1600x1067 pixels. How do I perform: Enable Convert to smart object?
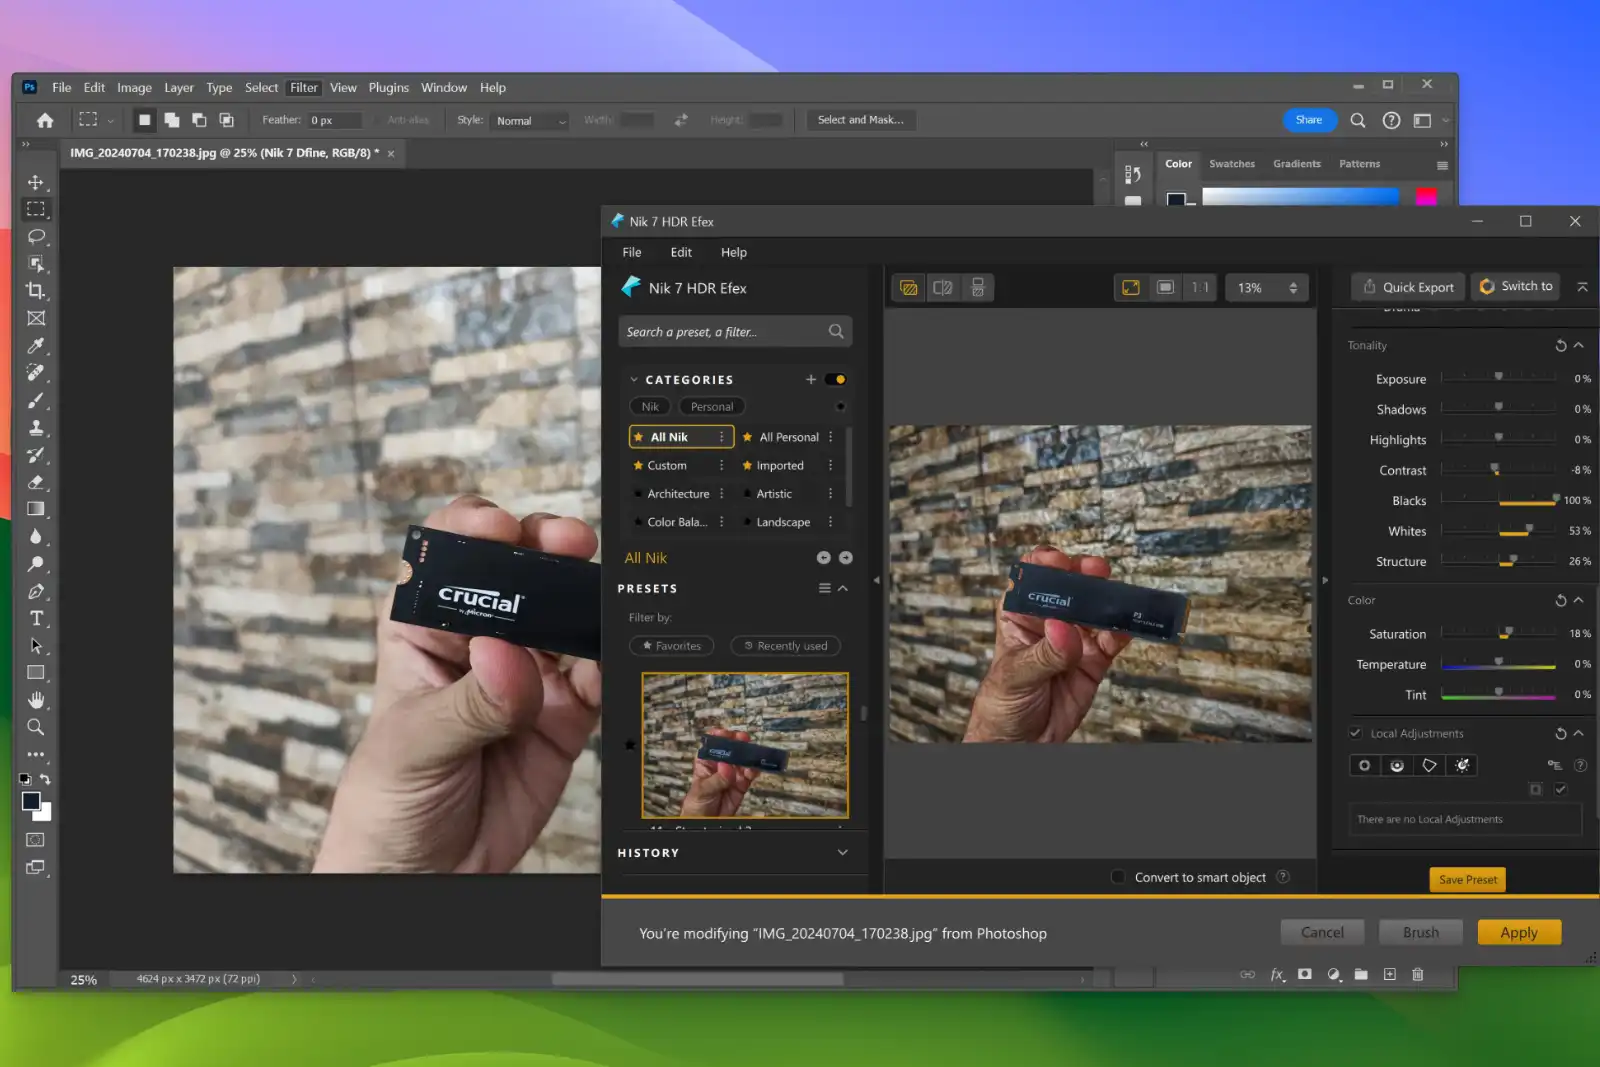pos(1117,877)
